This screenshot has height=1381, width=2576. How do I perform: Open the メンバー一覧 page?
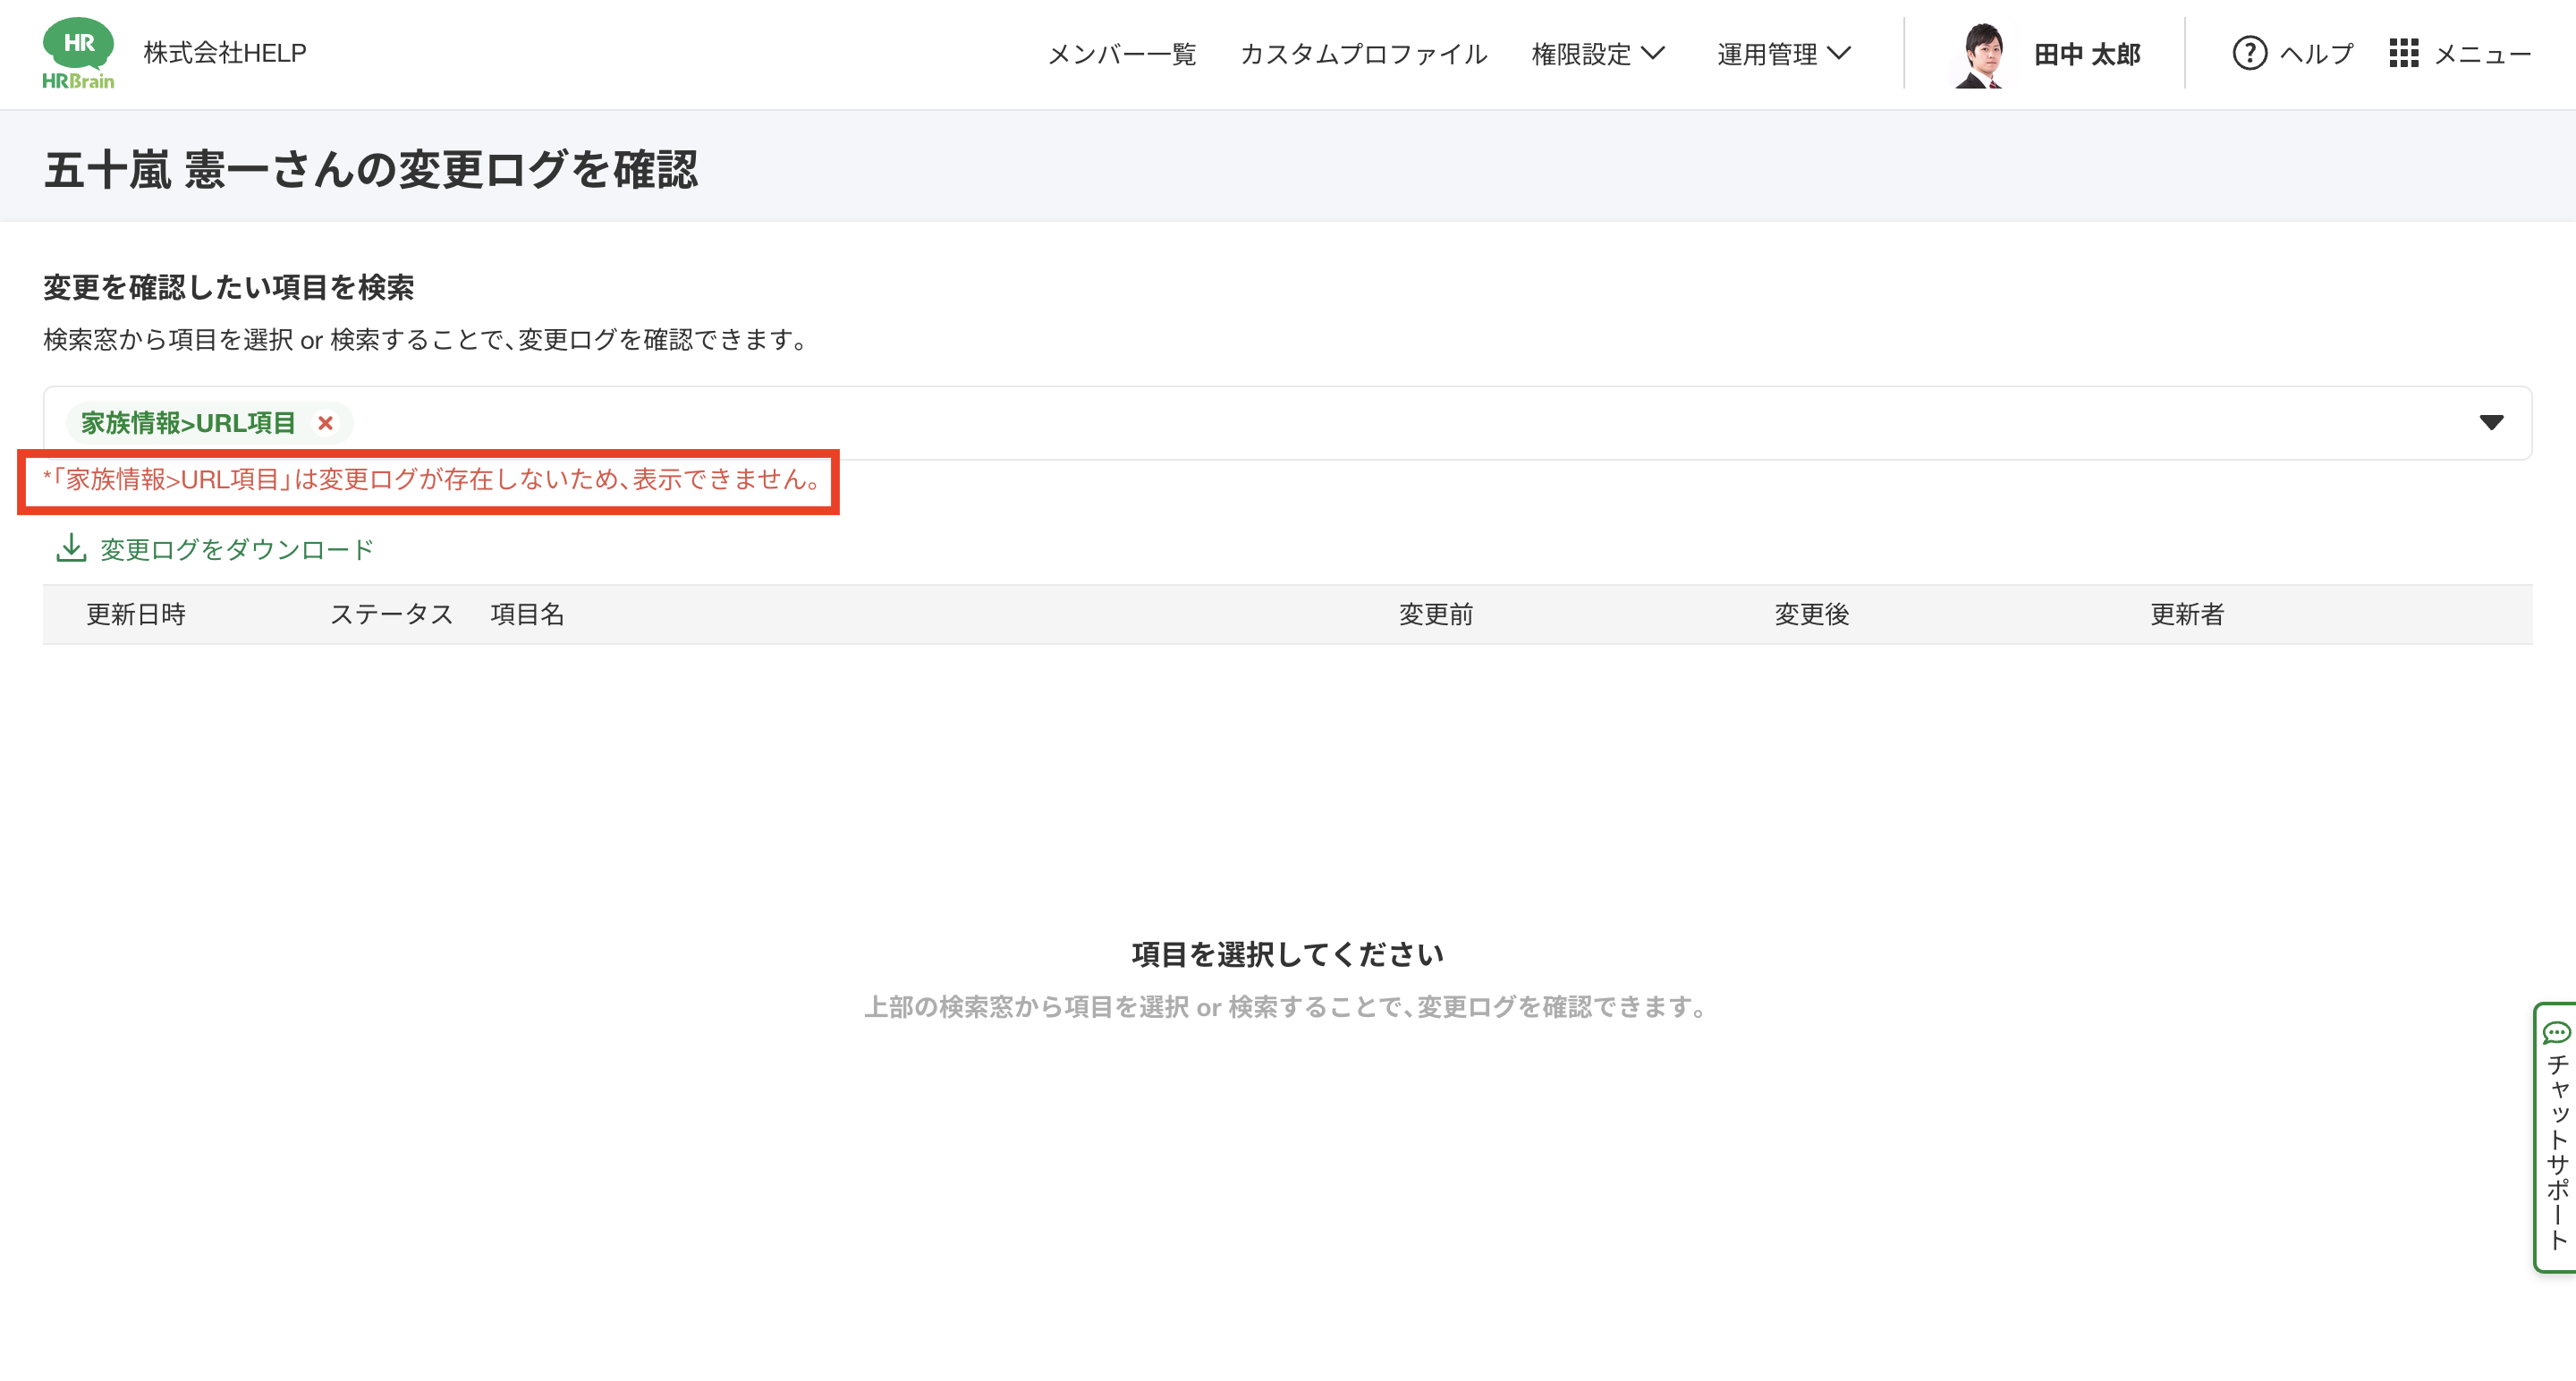point(1121,54)
